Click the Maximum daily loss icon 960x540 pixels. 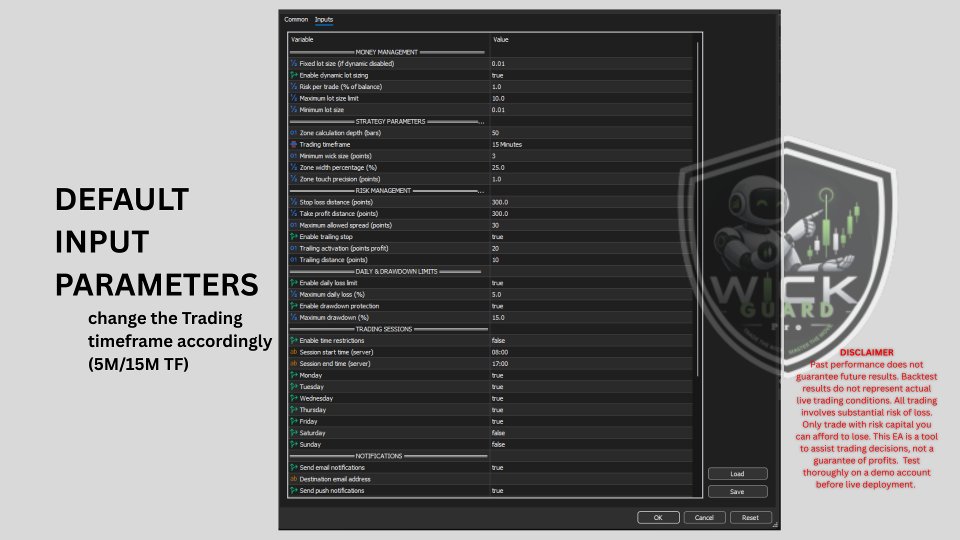(x=294, y=294)
